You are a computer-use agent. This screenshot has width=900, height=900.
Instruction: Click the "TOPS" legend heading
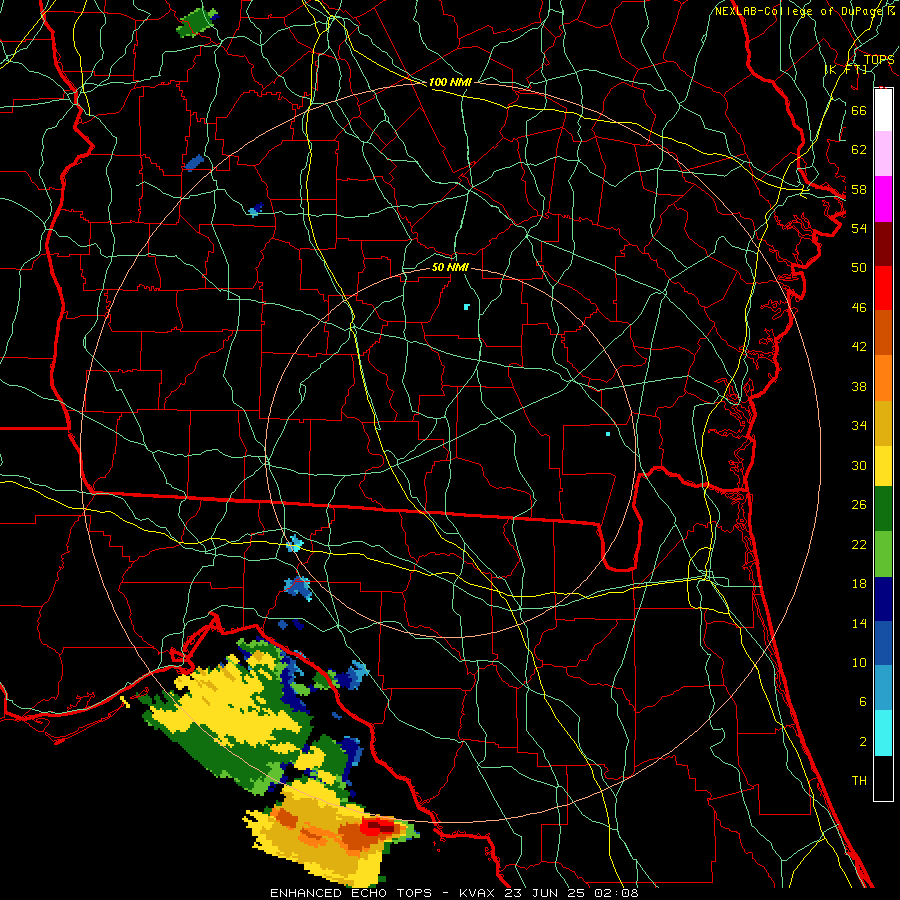coord(879,60)
